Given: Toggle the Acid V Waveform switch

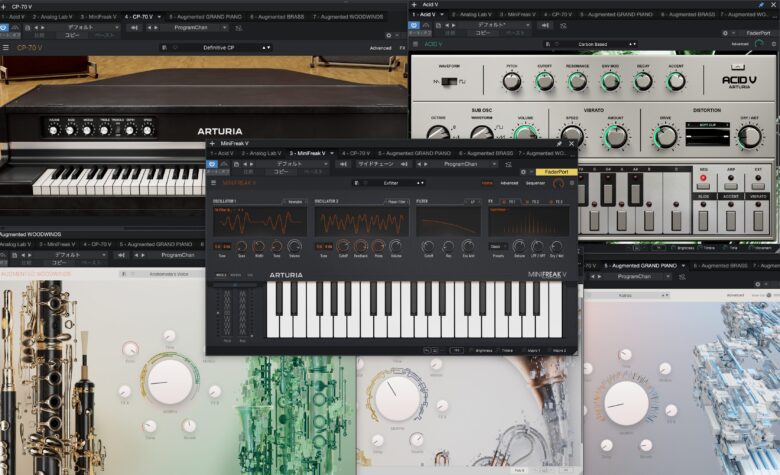Looking at the screenshot, I should pyautogui.click(x=449, y=81).
